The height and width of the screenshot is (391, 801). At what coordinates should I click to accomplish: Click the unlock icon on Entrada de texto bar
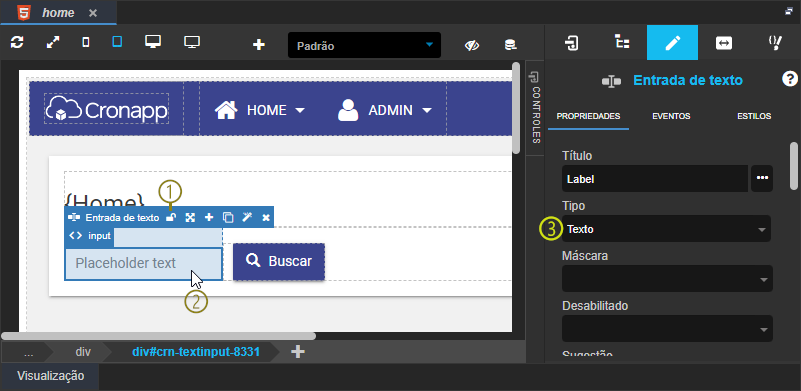[171, 218]
